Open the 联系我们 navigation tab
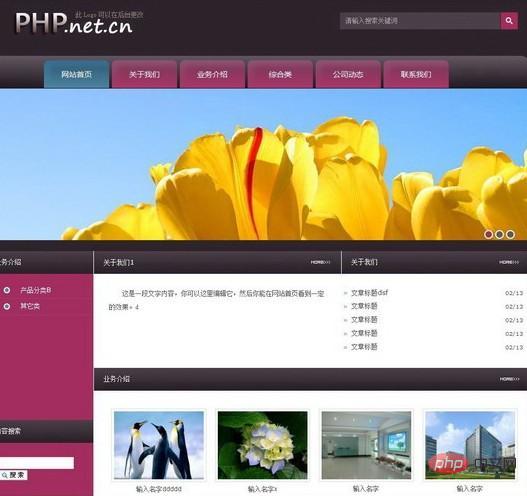The image size is (527, 496). [416, 74]
